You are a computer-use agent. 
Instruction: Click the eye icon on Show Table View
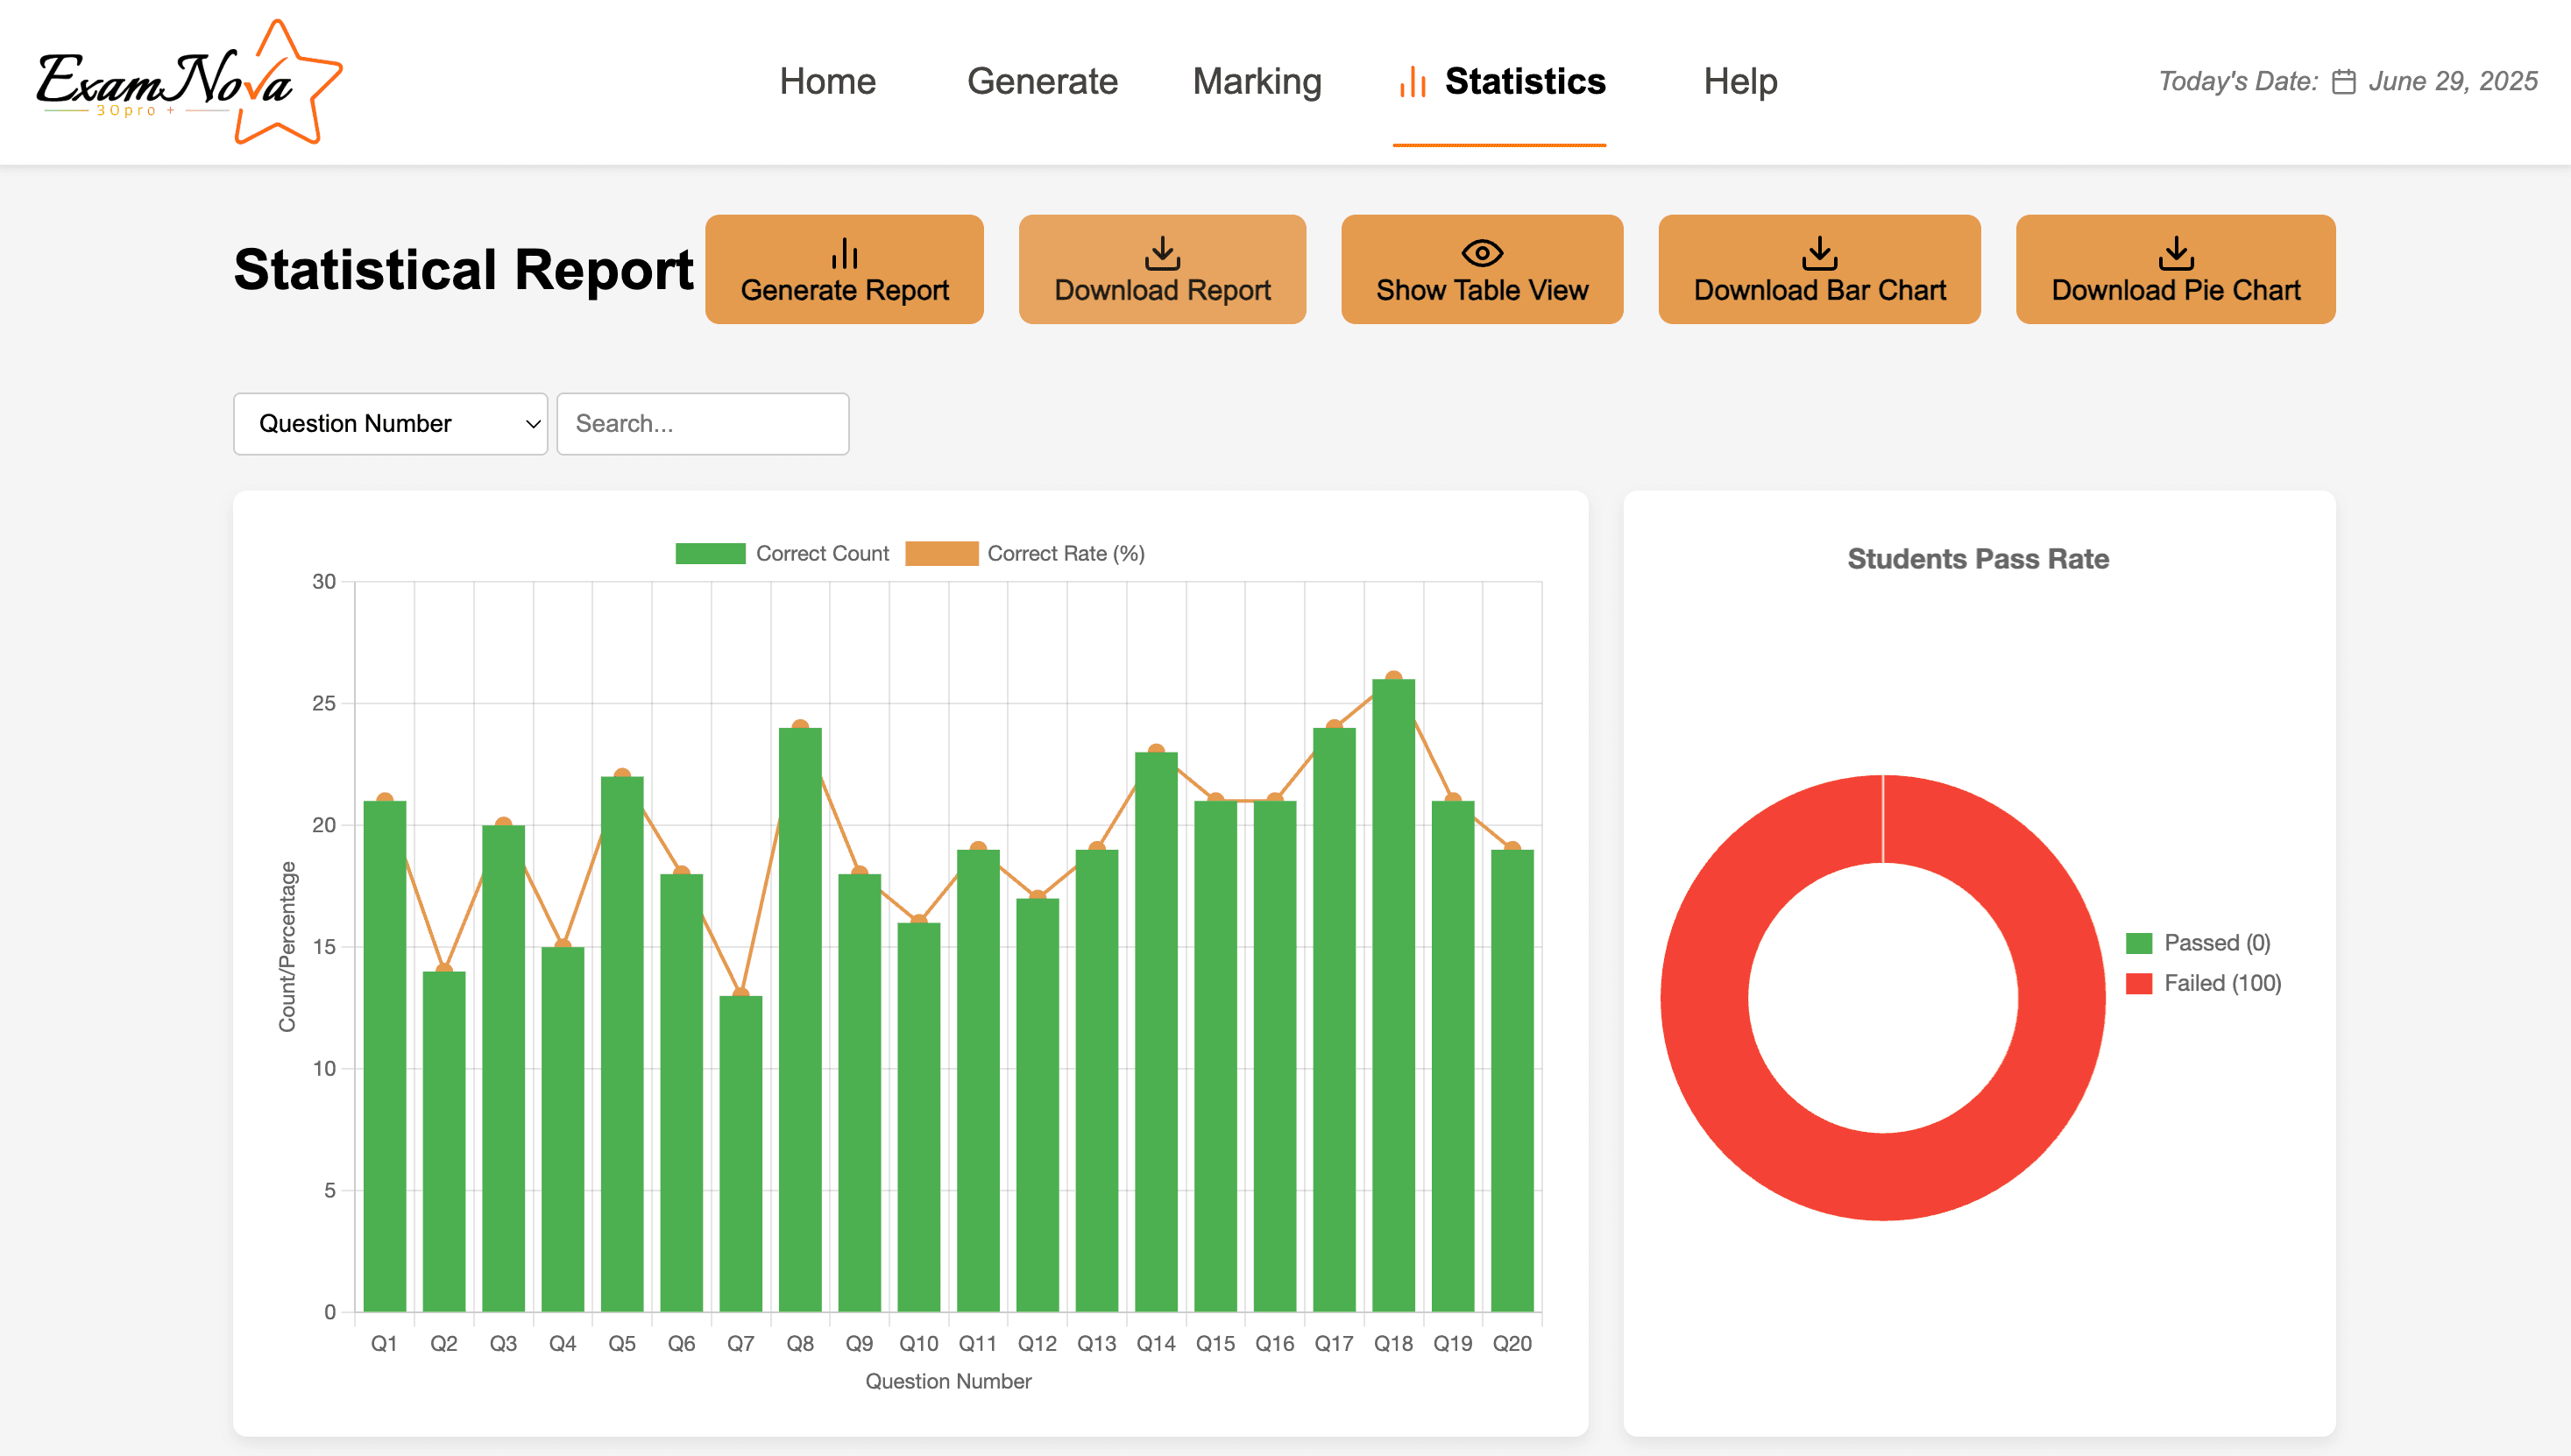[x=1481, y=253]
